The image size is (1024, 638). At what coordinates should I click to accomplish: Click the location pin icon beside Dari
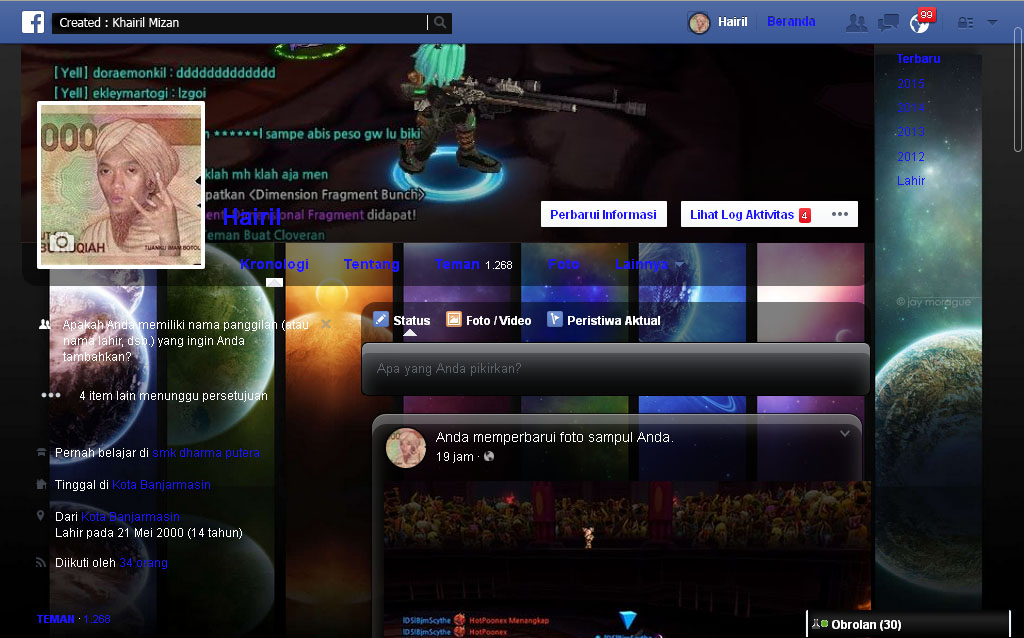41,516
